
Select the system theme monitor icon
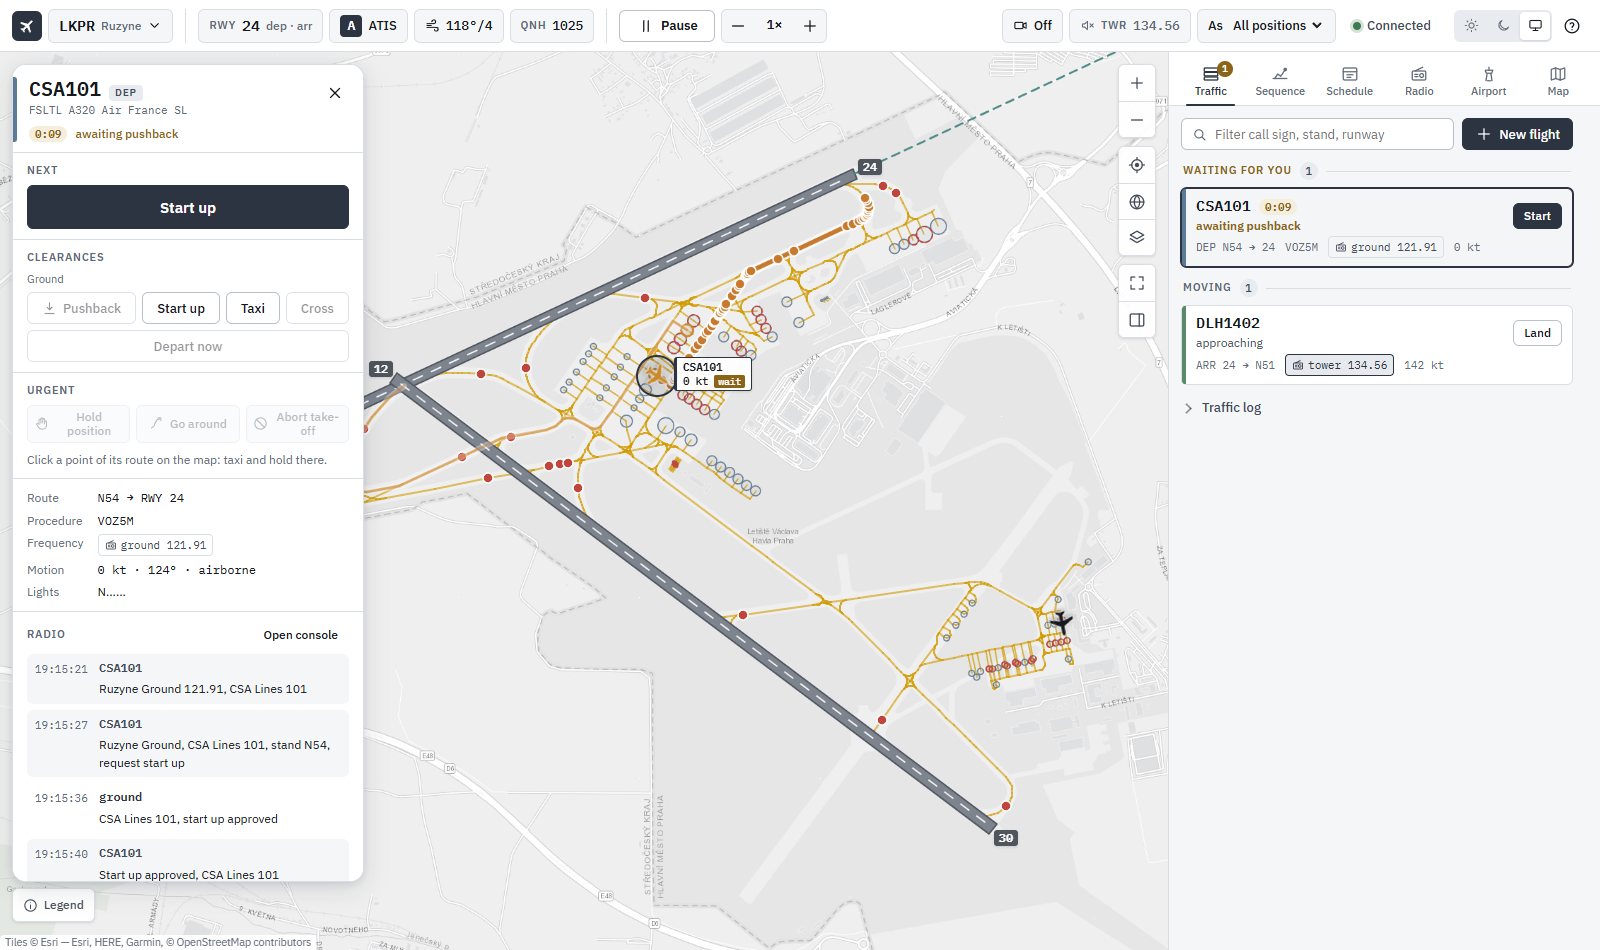[x=1535, y=26]
